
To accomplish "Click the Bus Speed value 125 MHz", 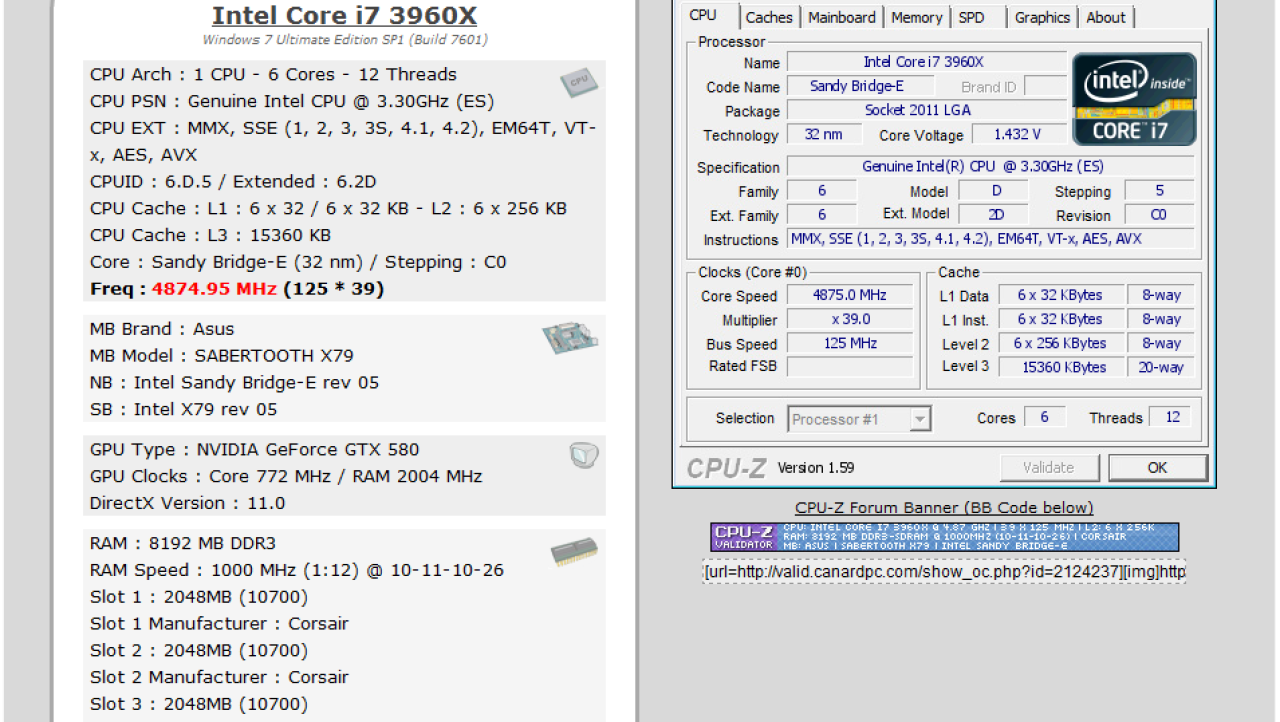I will point(850,343).
